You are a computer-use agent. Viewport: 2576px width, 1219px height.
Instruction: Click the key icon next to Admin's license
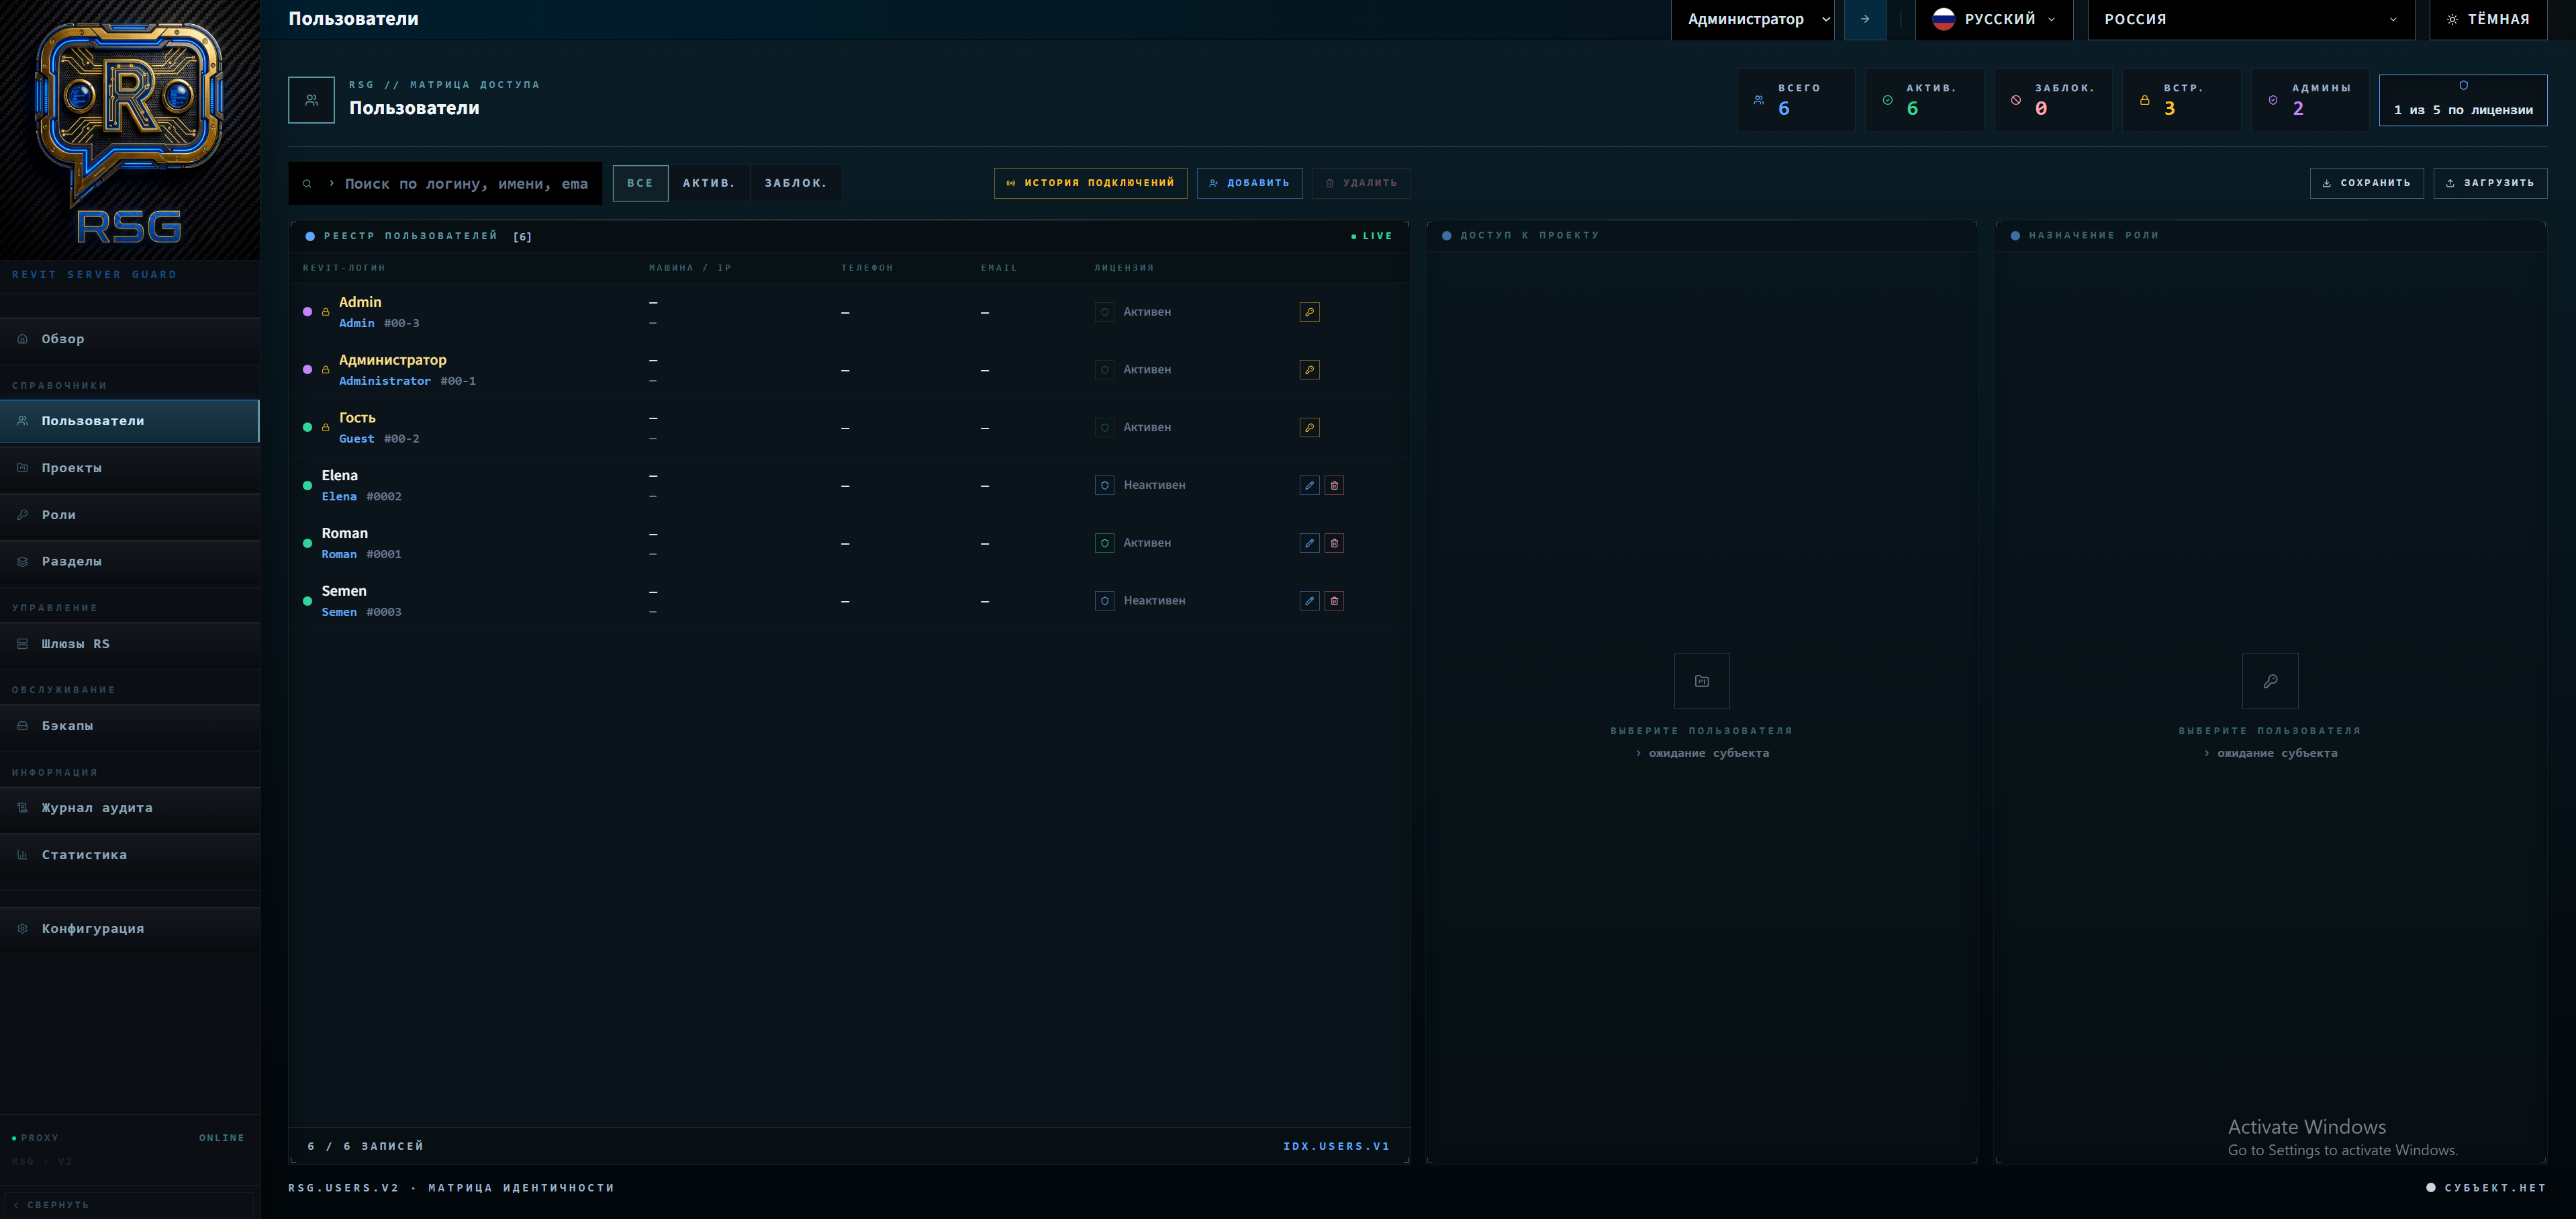[x=1309, y=311]
